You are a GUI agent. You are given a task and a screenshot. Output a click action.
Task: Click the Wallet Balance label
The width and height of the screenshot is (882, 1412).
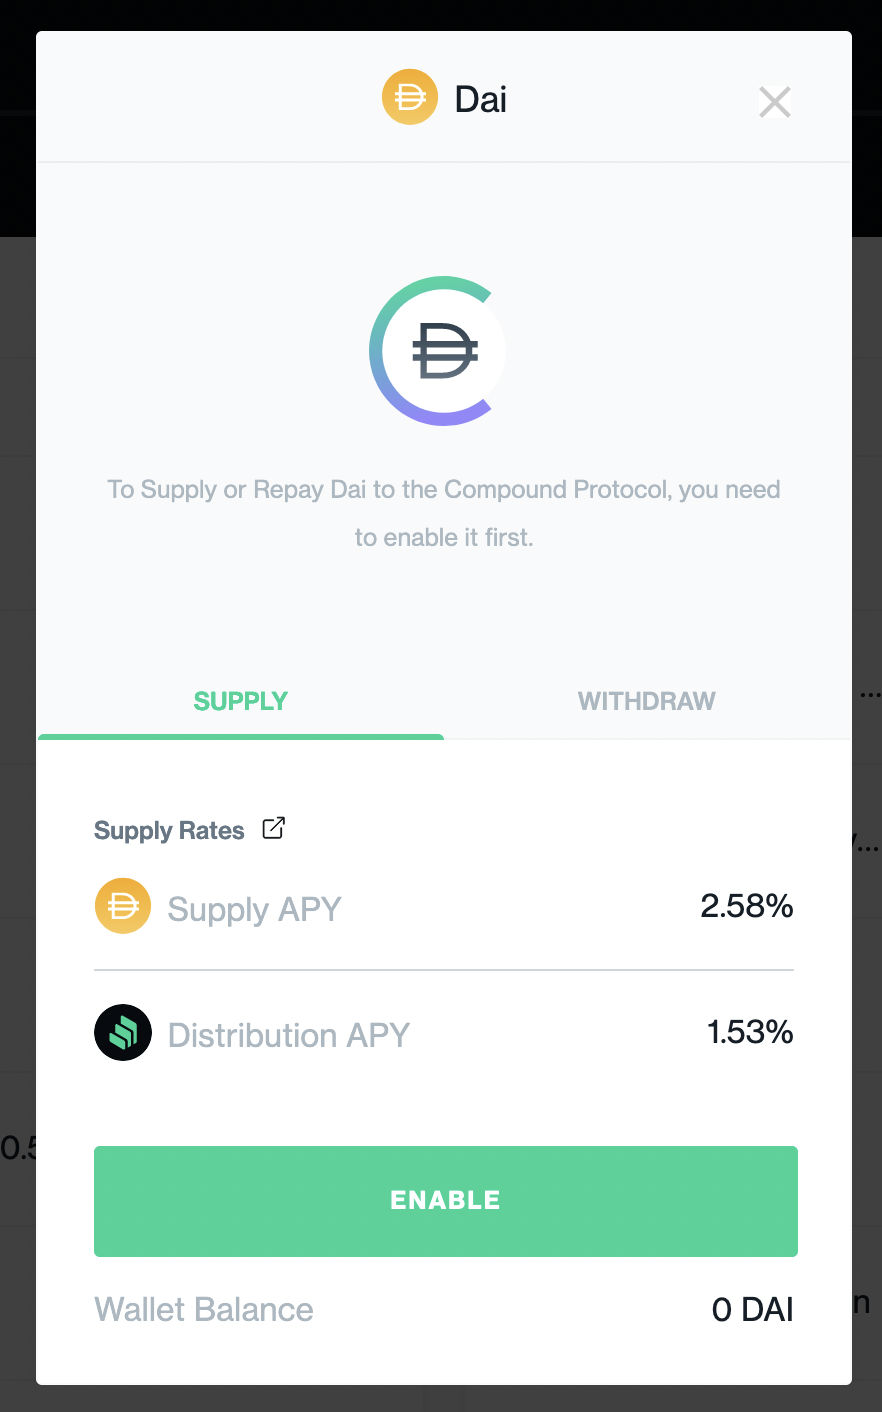pyautogui.click(x=204, y=1309)
